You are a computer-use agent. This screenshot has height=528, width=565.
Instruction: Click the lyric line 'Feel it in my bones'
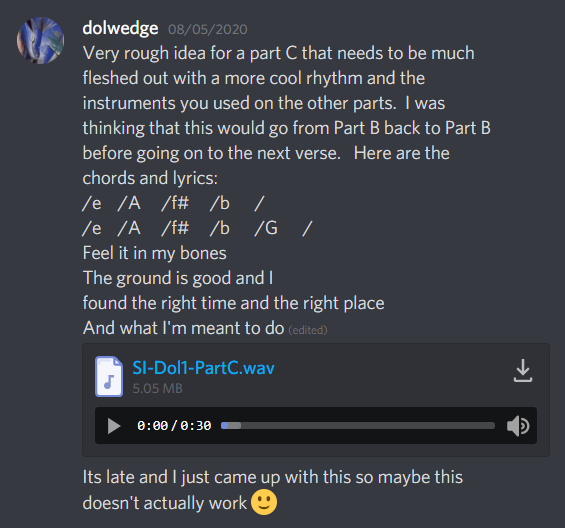155,253
